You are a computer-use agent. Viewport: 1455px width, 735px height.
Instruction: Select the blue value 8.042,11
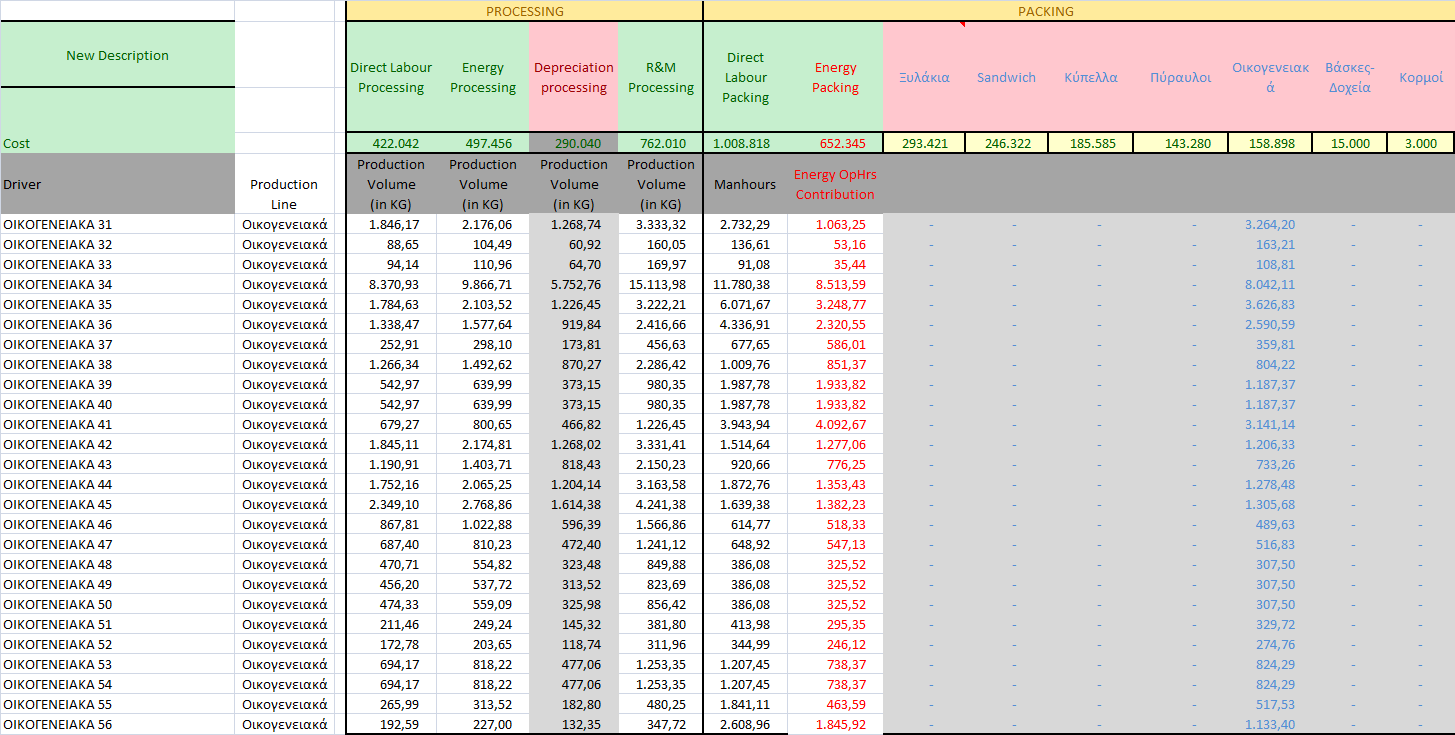click(x=1270, y=284)
